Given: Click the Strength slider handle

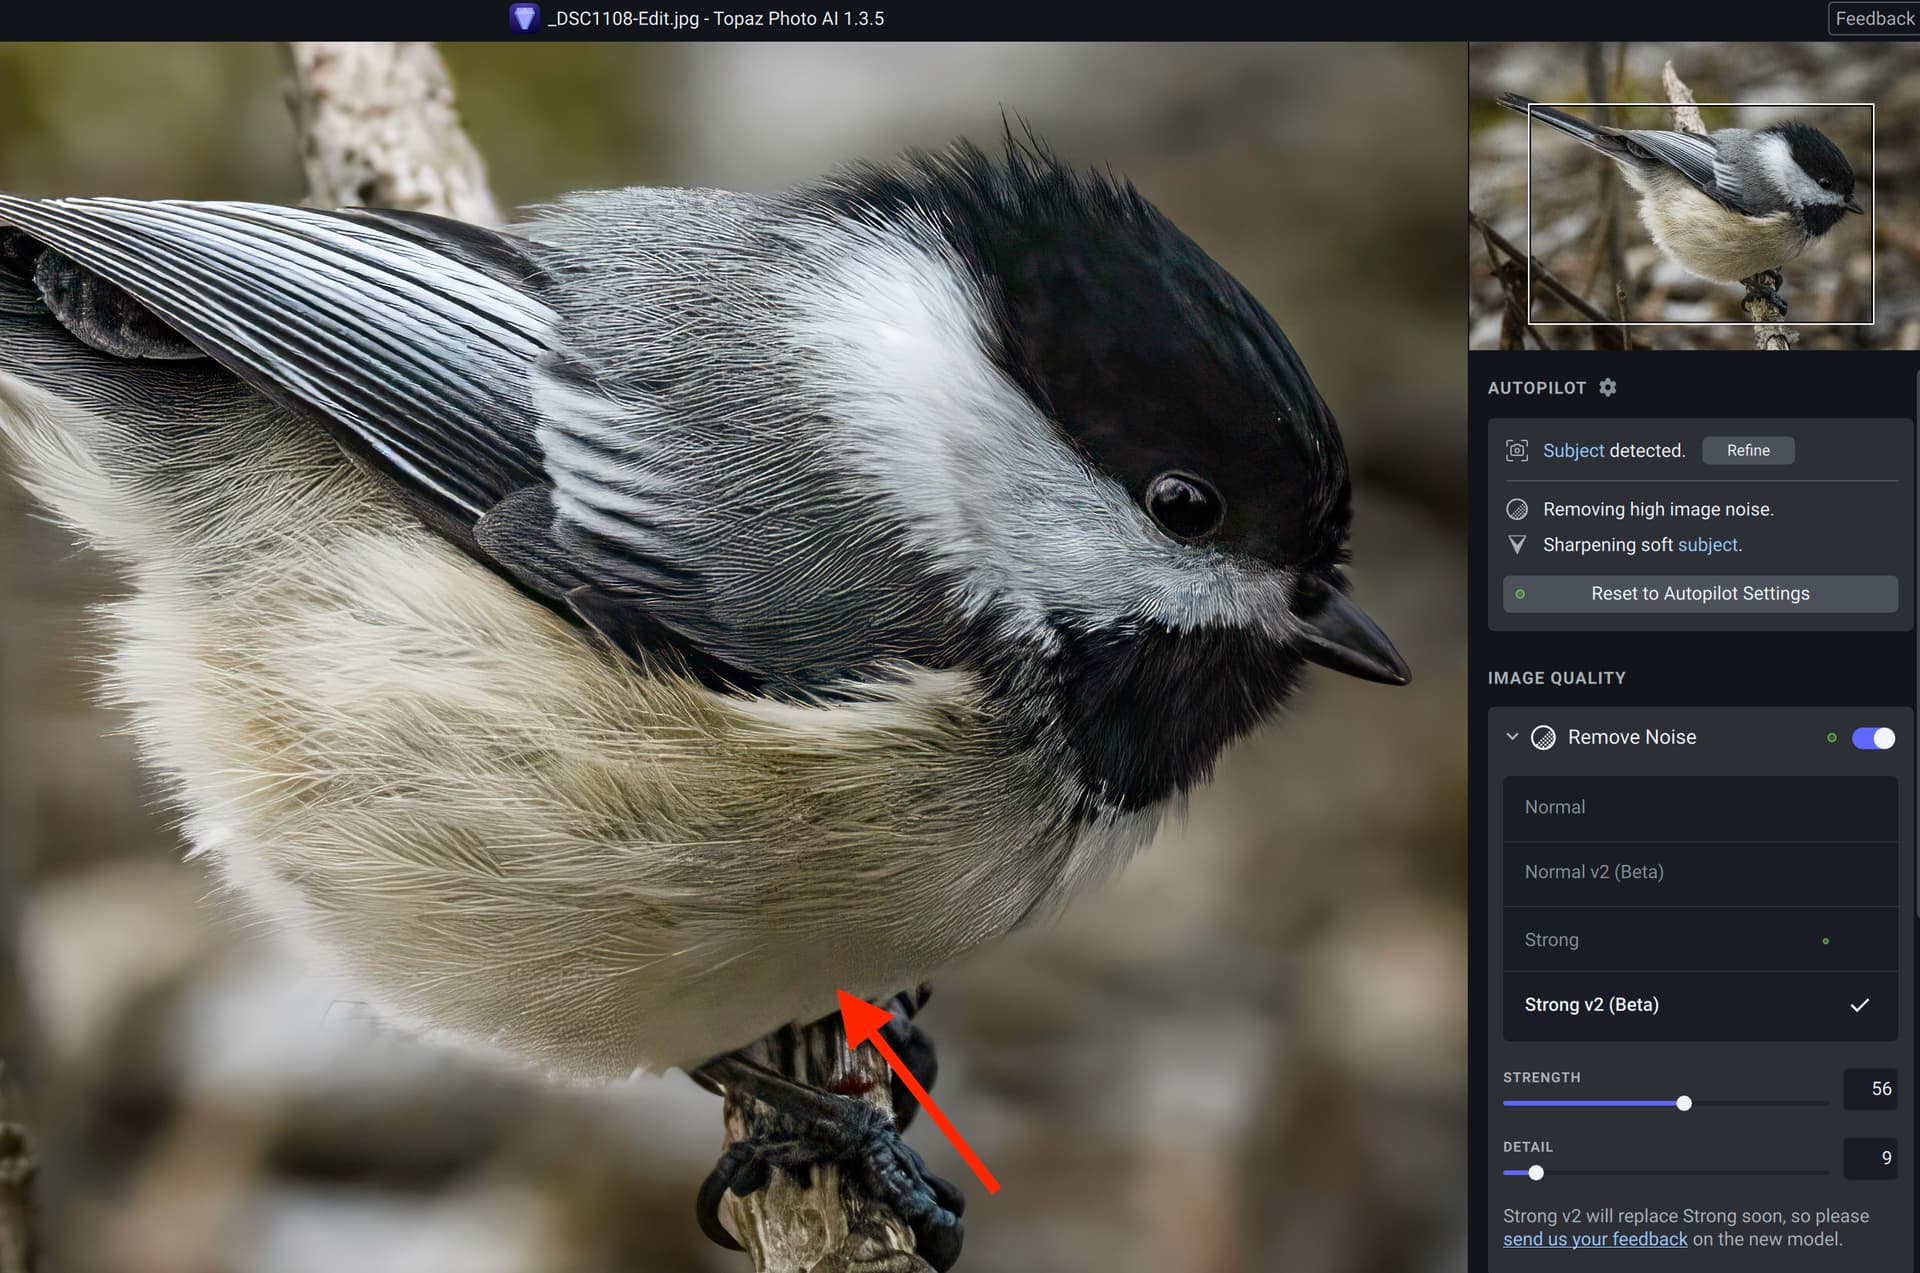Looking at the screenshot, I should [1684, 1103].
